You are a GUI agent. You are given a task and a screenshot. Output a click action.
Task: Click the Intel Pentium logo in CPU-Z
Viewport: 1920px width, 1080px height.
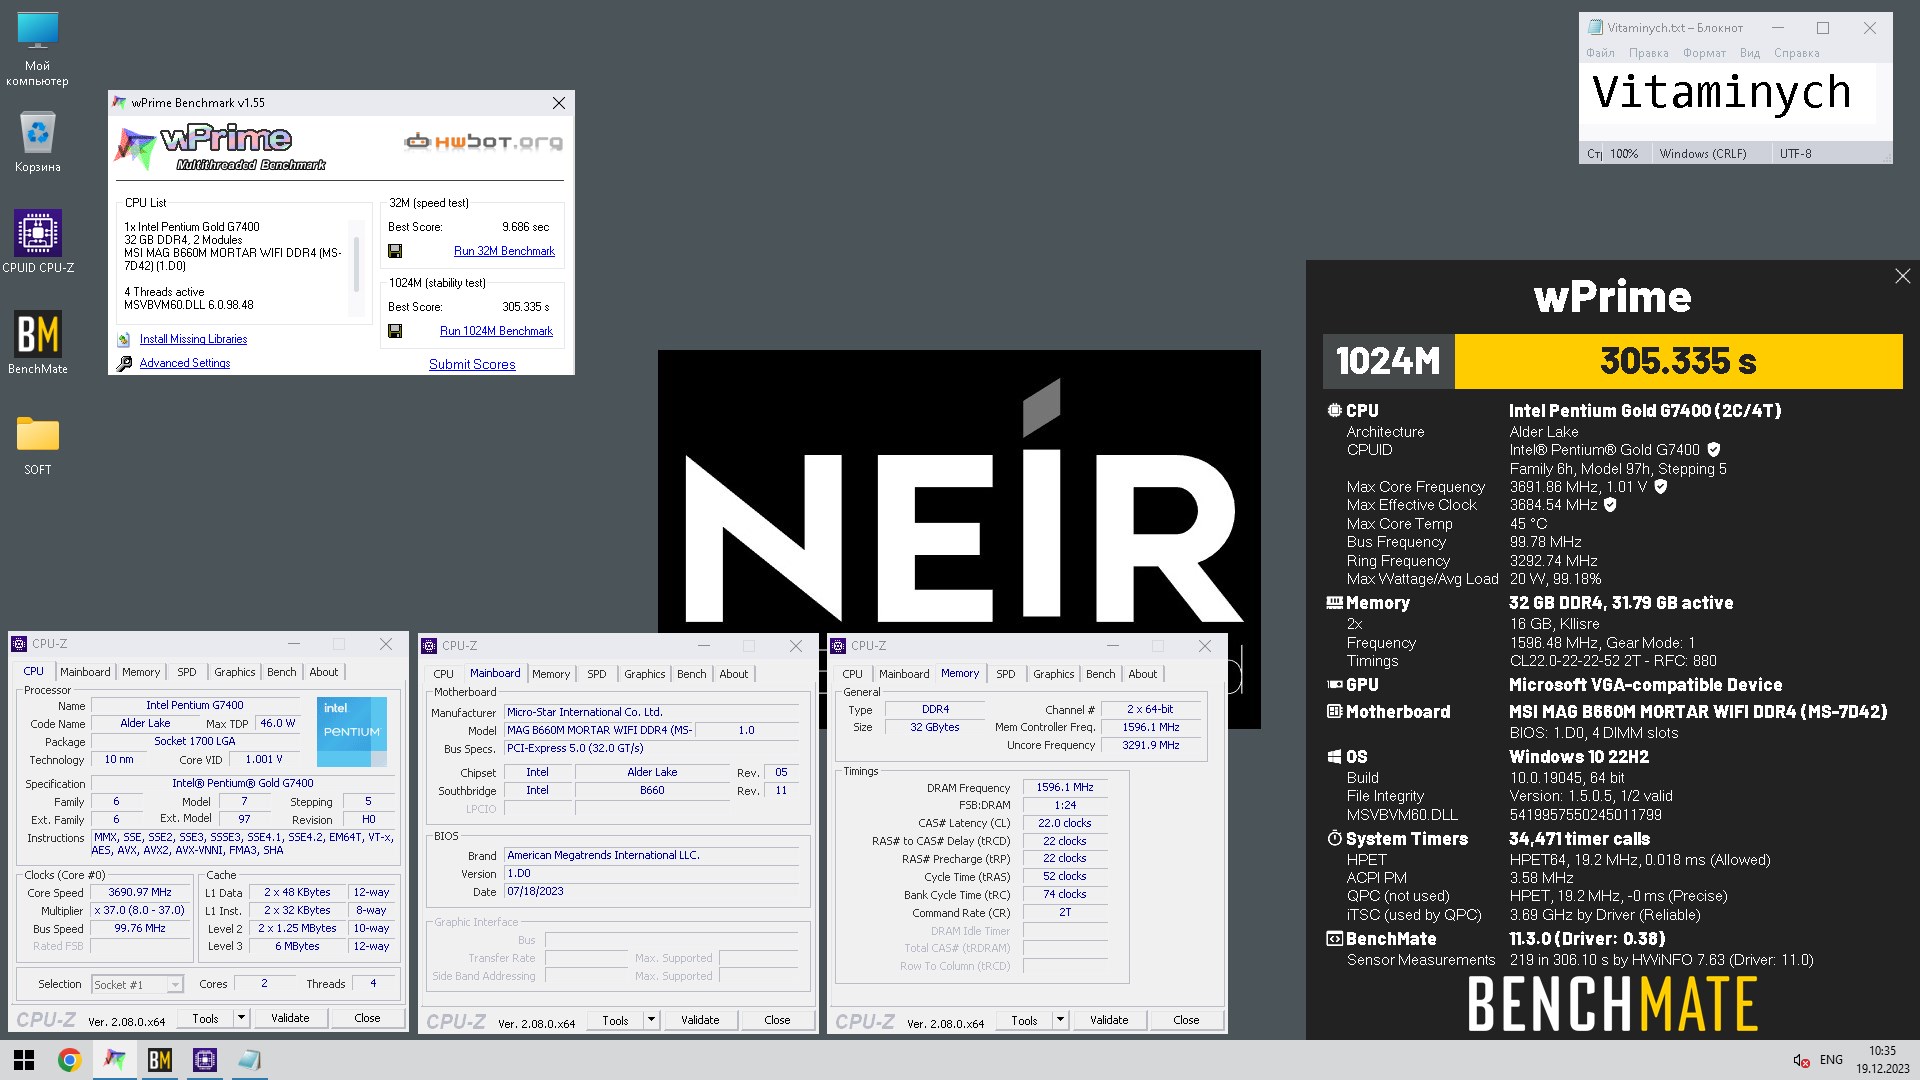coord(352,732)
